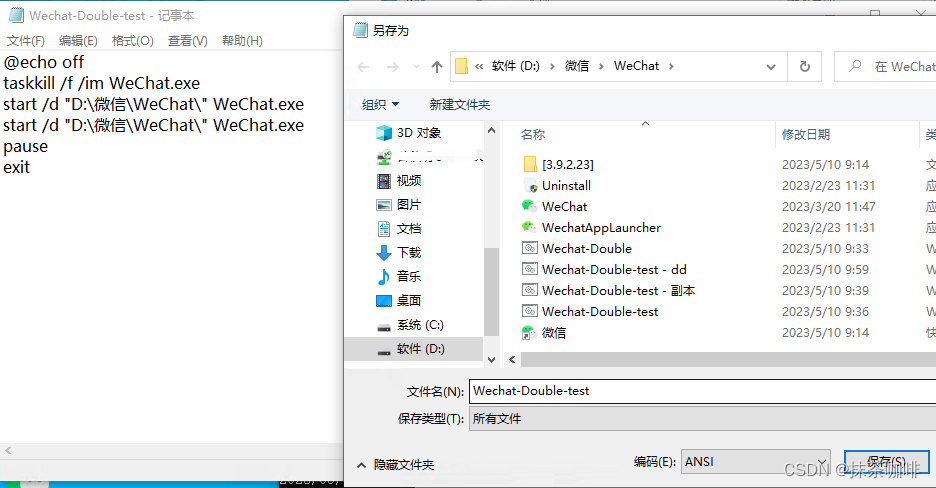
Task: Expand the address bar path history dropdown
Action: pyautogui.click(x=771, y=67)
